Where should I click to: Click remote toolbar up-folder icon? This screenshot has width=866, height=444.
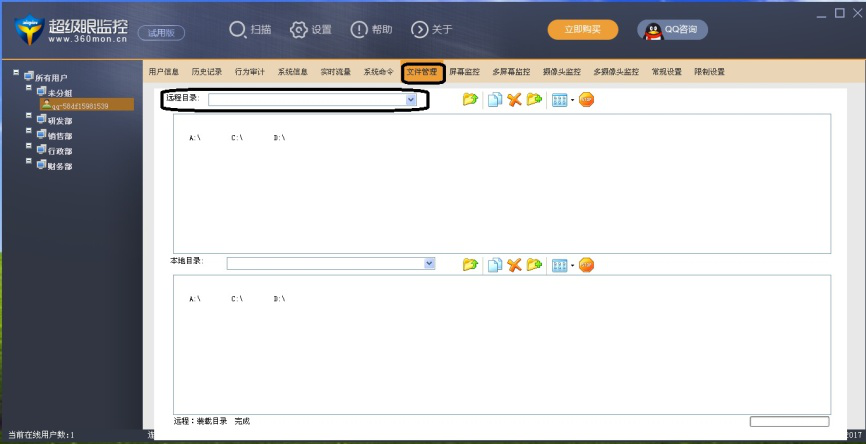tap(470, 100)
